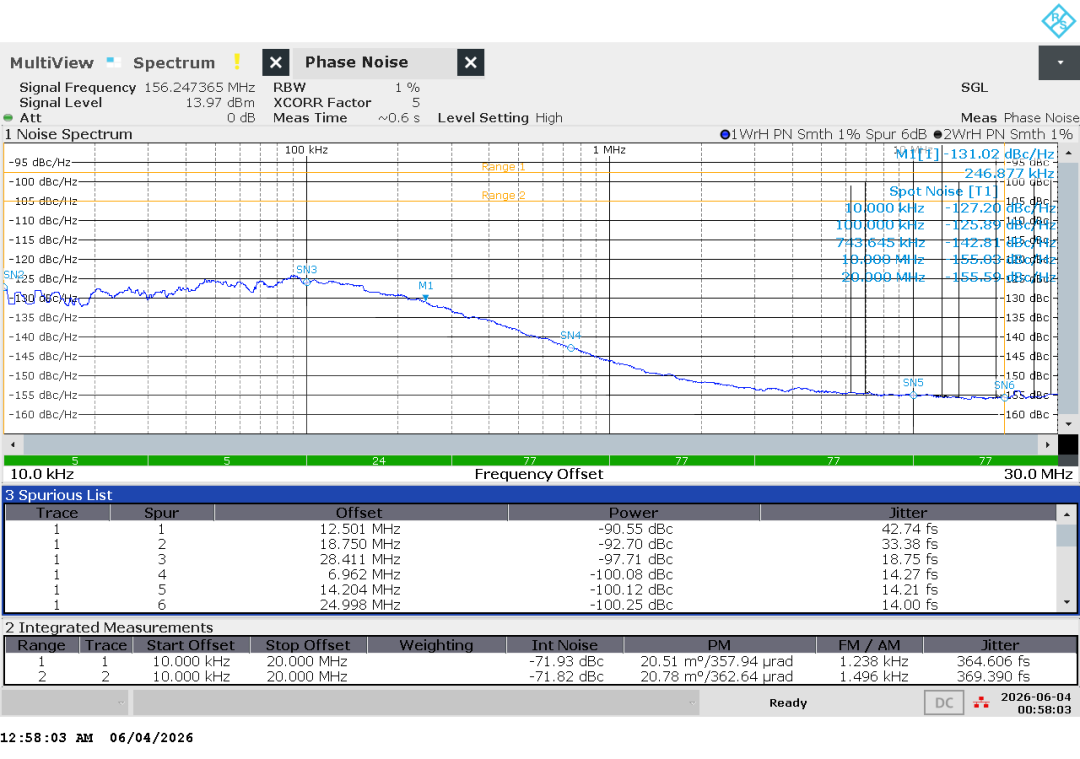Screen dimensions: 1080x759
Task: Click the Power column header in Spurious List
Action: (x=633, y=512)
